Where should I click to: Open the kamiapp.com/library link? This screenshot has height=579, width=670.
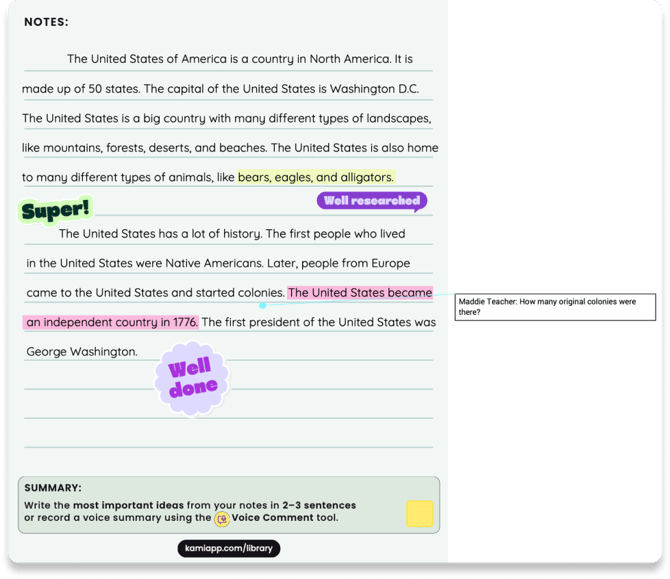click(x=229, y=548)
